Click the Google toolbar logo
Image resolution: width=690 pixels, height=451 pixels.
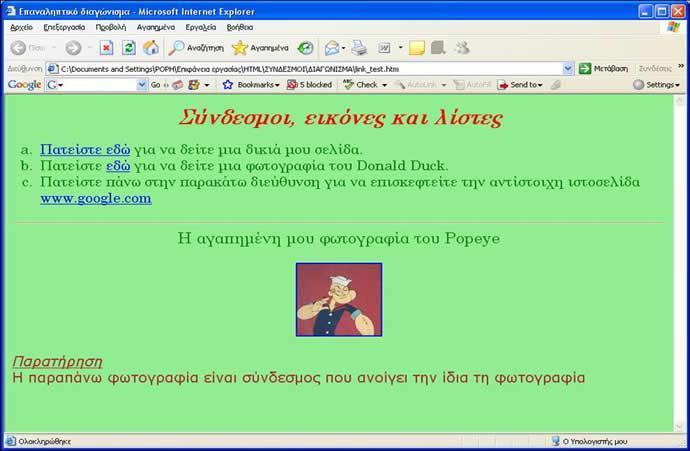pyautogui.click(x=24, y=84)
